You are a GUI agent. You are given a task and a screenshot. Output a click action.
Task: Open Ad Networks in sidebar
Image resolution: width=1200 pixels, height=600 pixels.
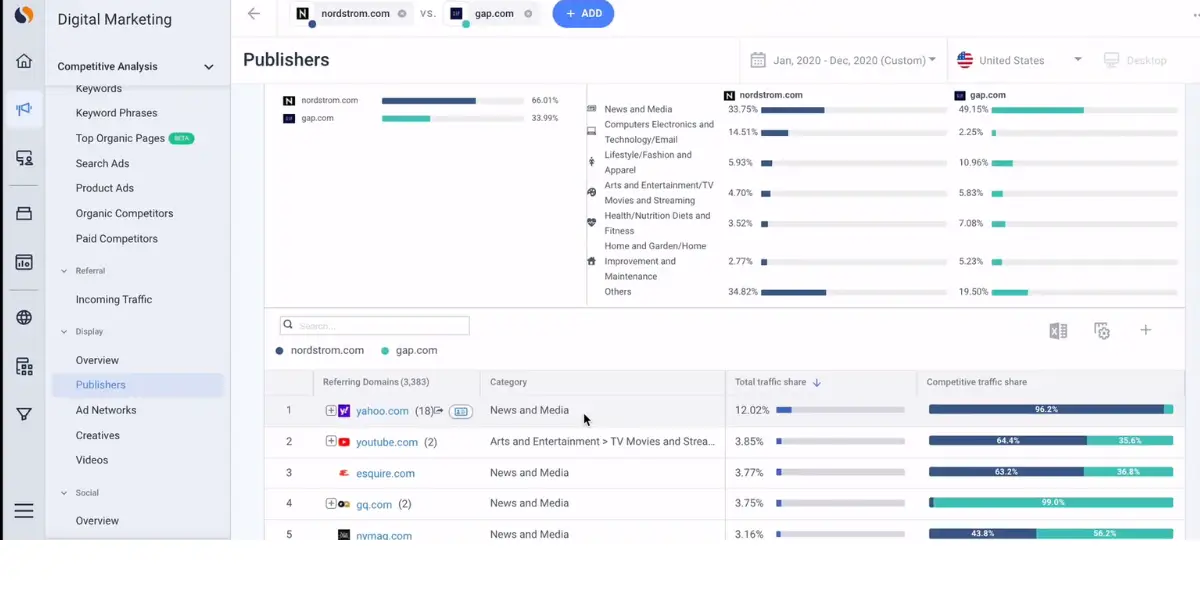coord(106,410)
